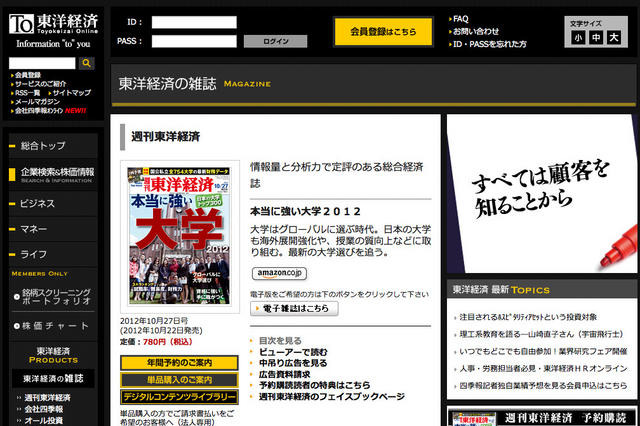640x426 pixels.
Task: Click the 780円(税込) price text
Action: click(167, 342)
